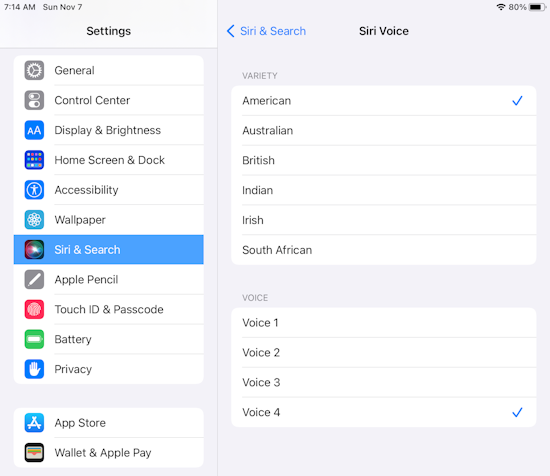
Task: Open Battery settings label
Action: pos(73,339)
